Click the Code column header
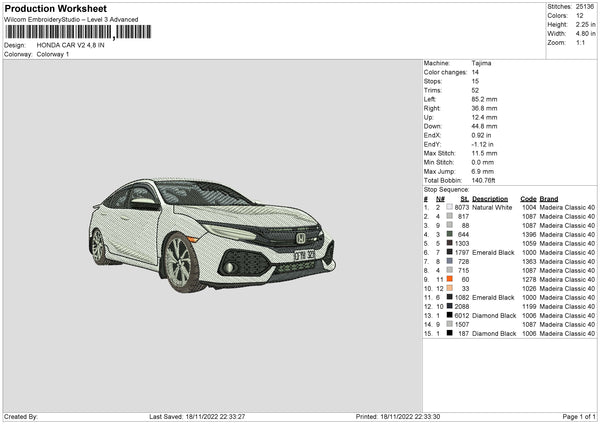This screenshot has width=600, height=424. [528, 198]
